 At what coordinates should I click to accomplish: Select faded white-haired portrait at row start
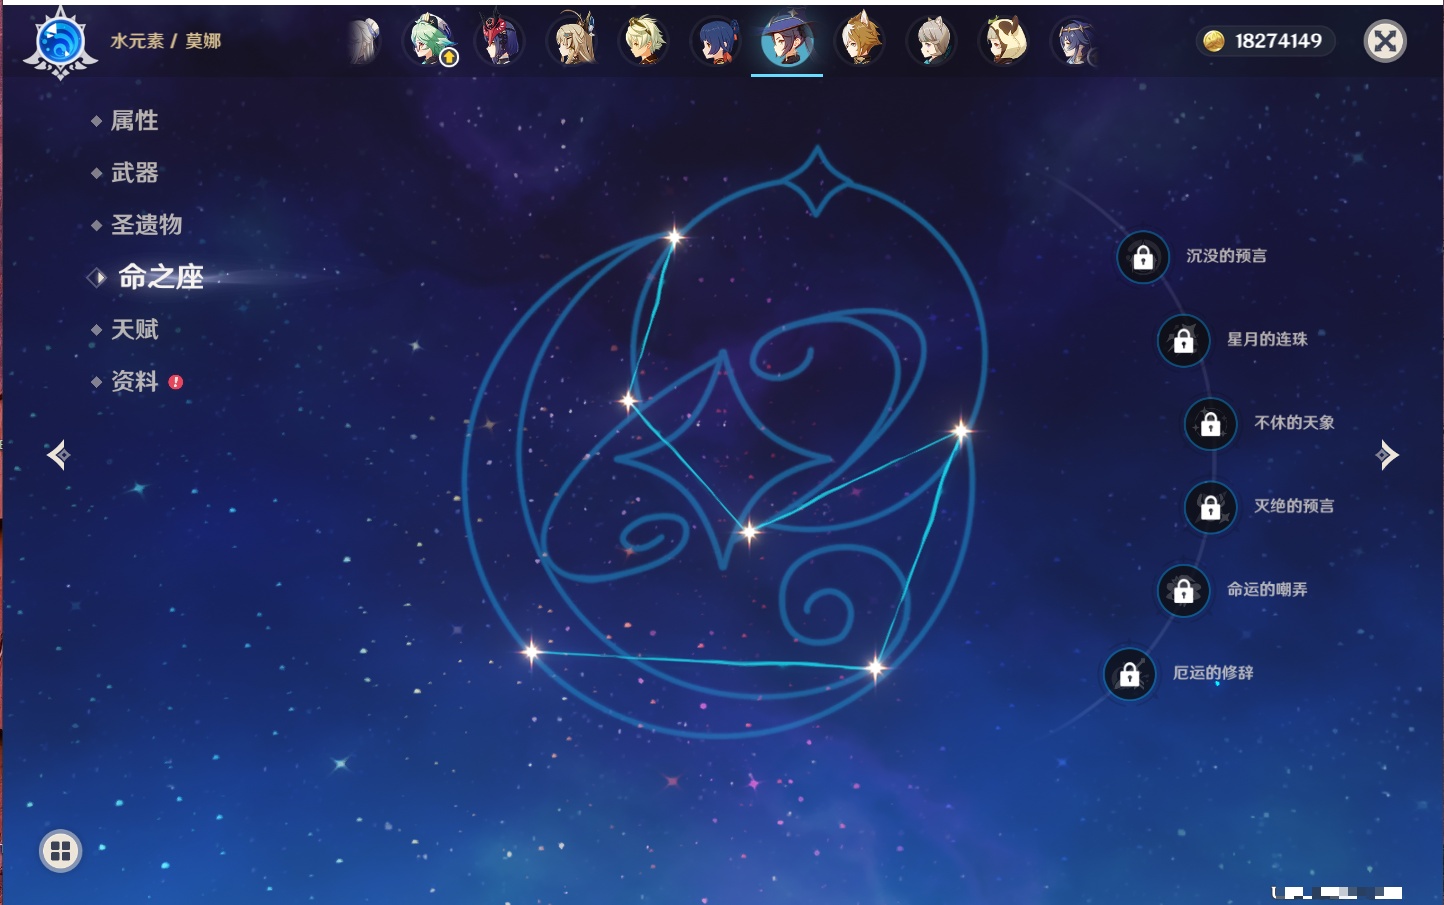pos(364,41)
